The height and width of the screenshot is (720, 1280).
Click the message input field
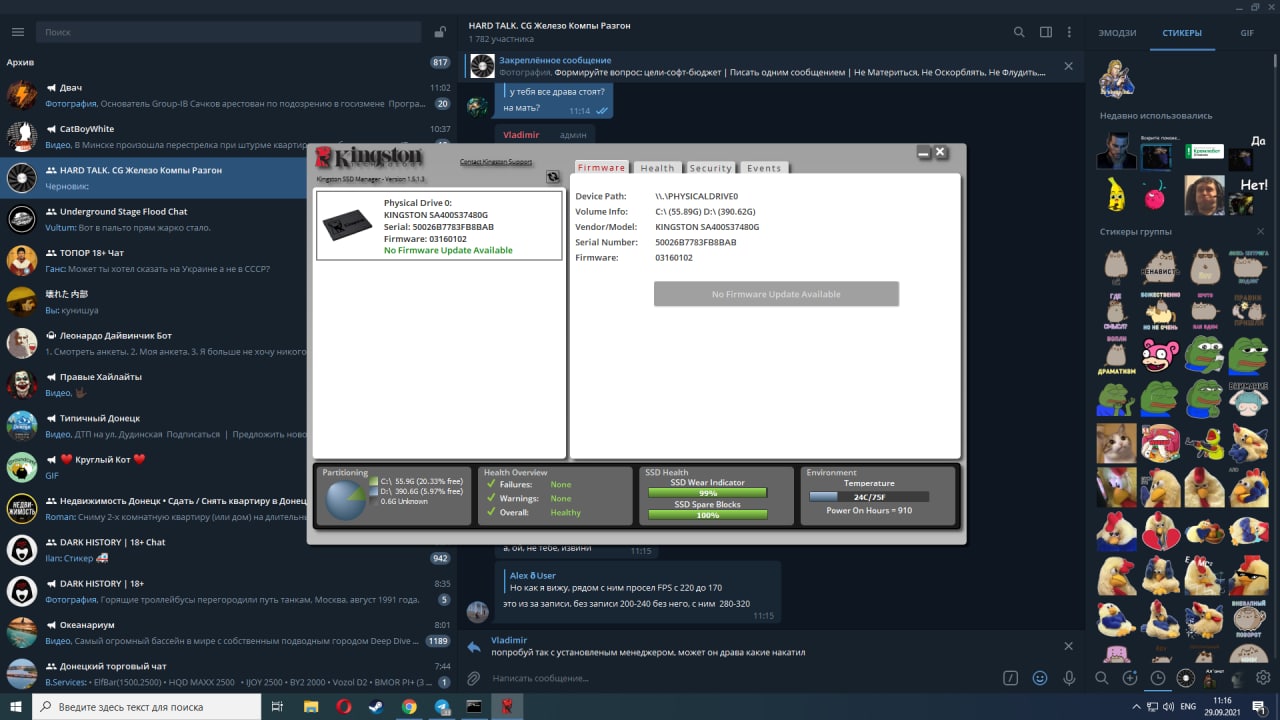(x=740, y=678)
